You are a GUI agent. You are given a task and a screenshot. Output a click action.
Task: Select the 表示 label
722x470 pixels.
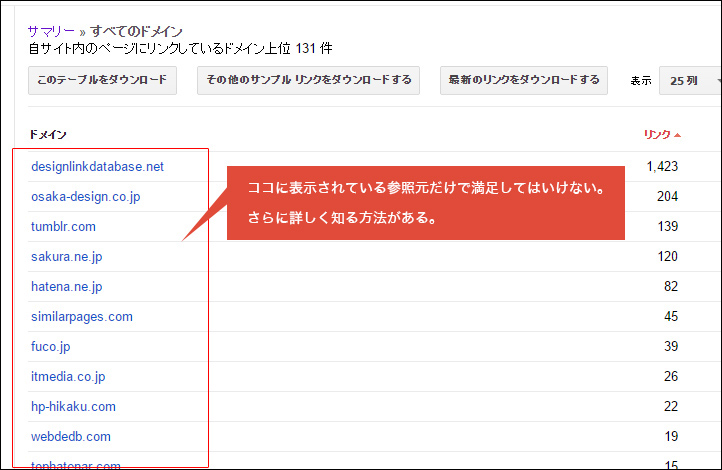pos(640,81)
